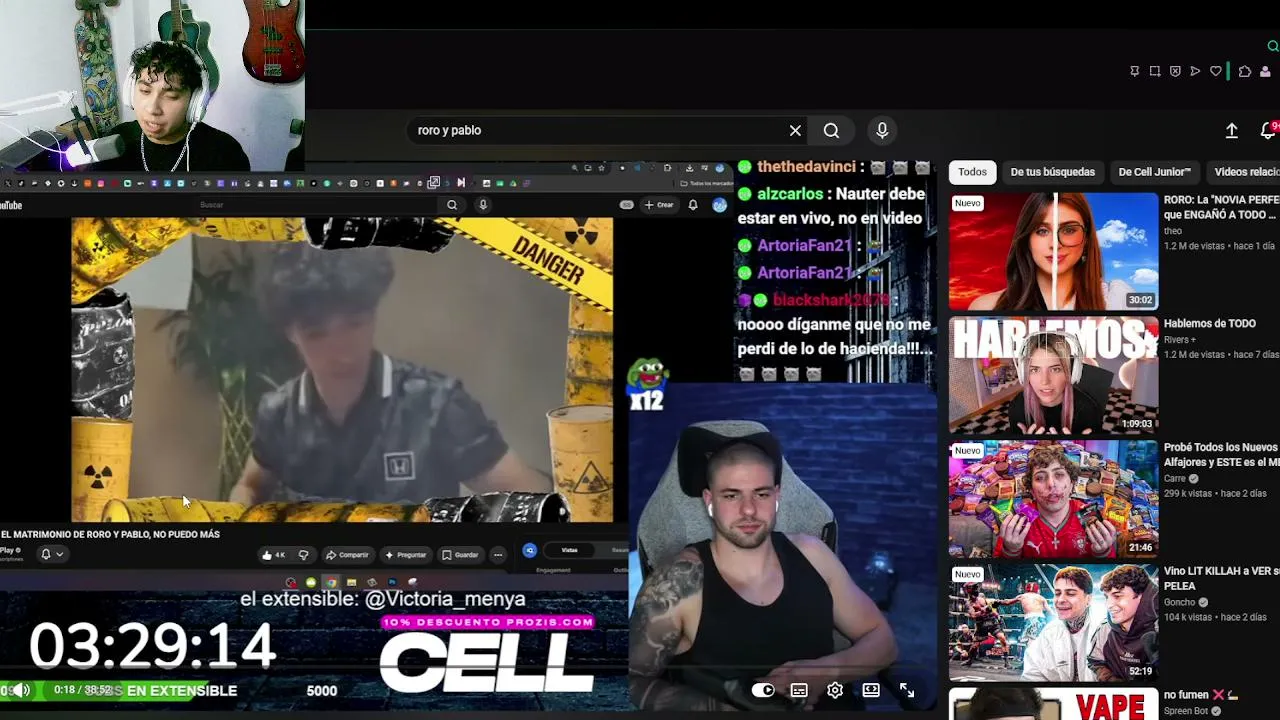The width and height of the screenshot is (1280, 720).
Task: Open the "no fumen" video title
Action: [x=1201, y=695]
